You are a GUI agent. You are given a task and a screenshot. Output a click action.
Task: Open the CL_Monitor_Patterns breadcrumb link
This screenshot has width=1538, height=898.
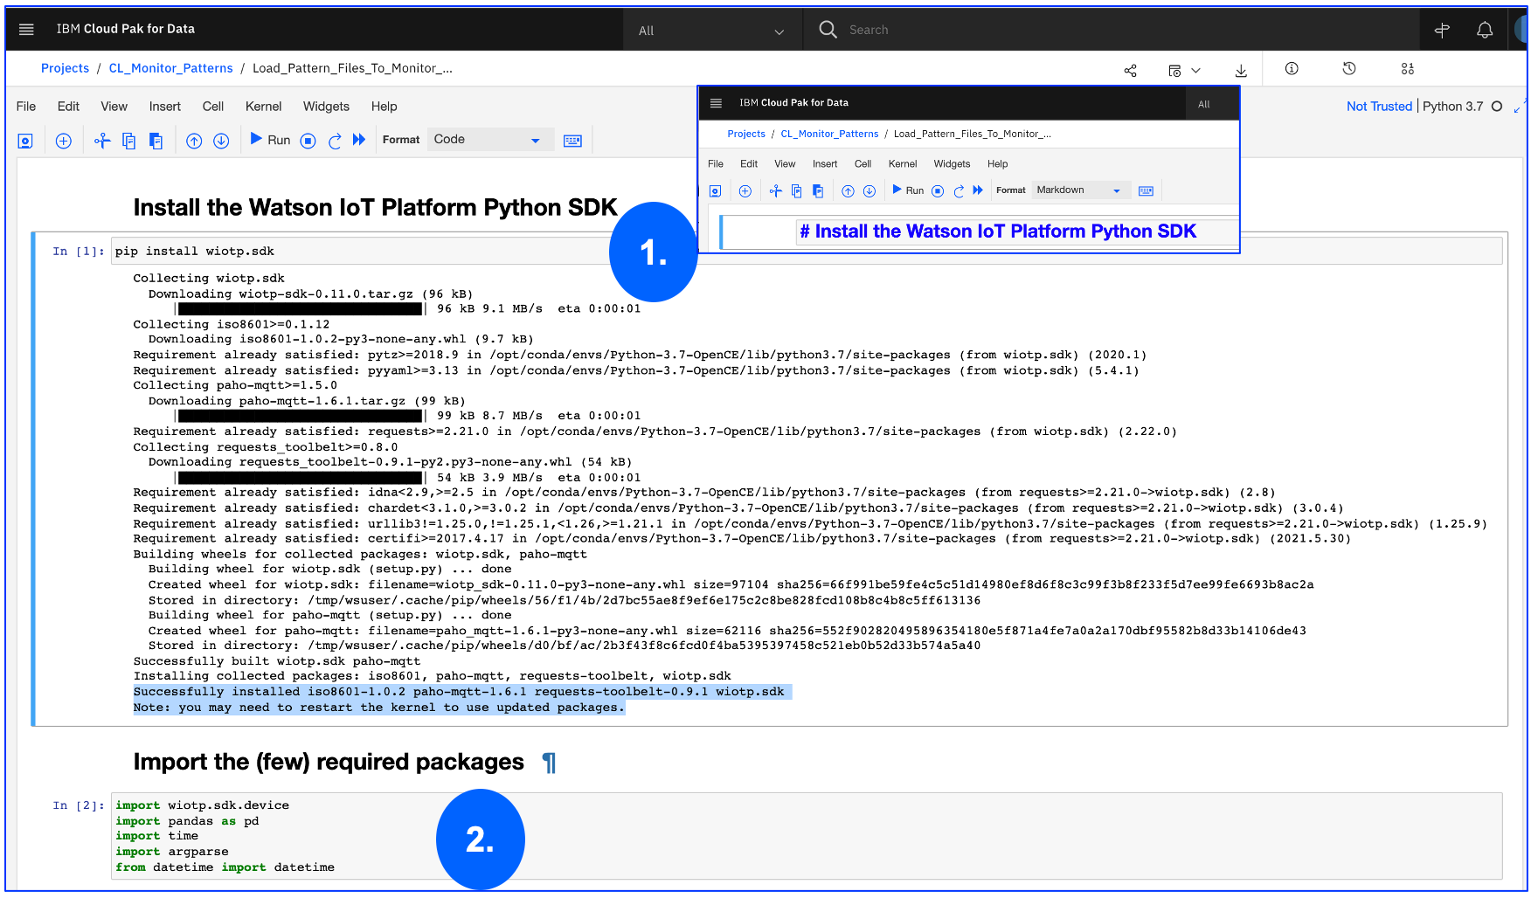(x=171, y=68)
